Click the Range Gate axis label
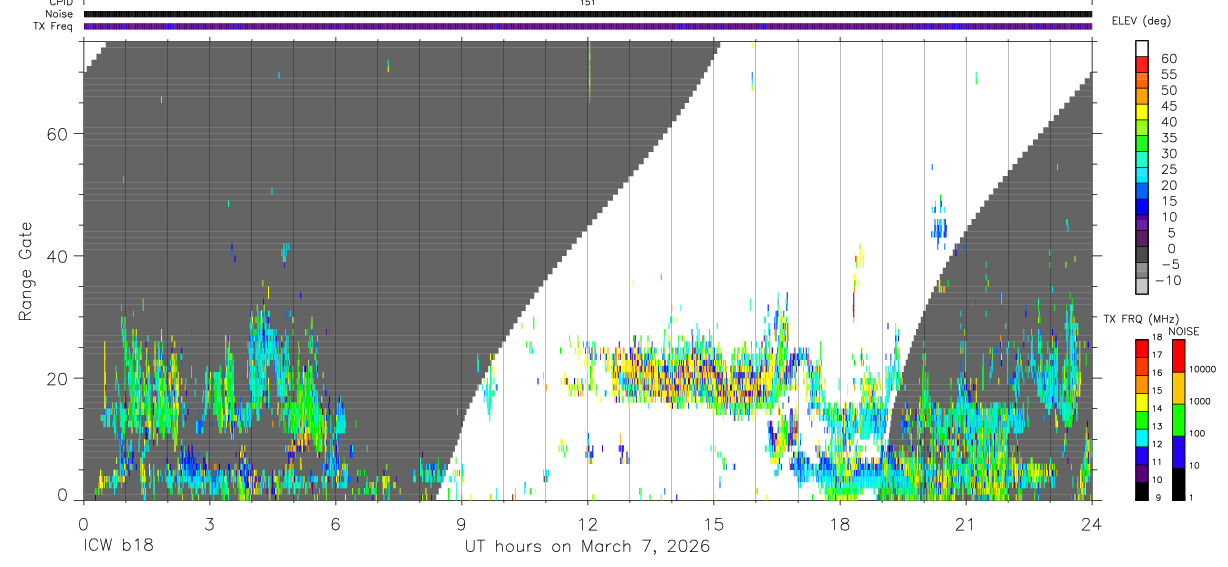 26,272
